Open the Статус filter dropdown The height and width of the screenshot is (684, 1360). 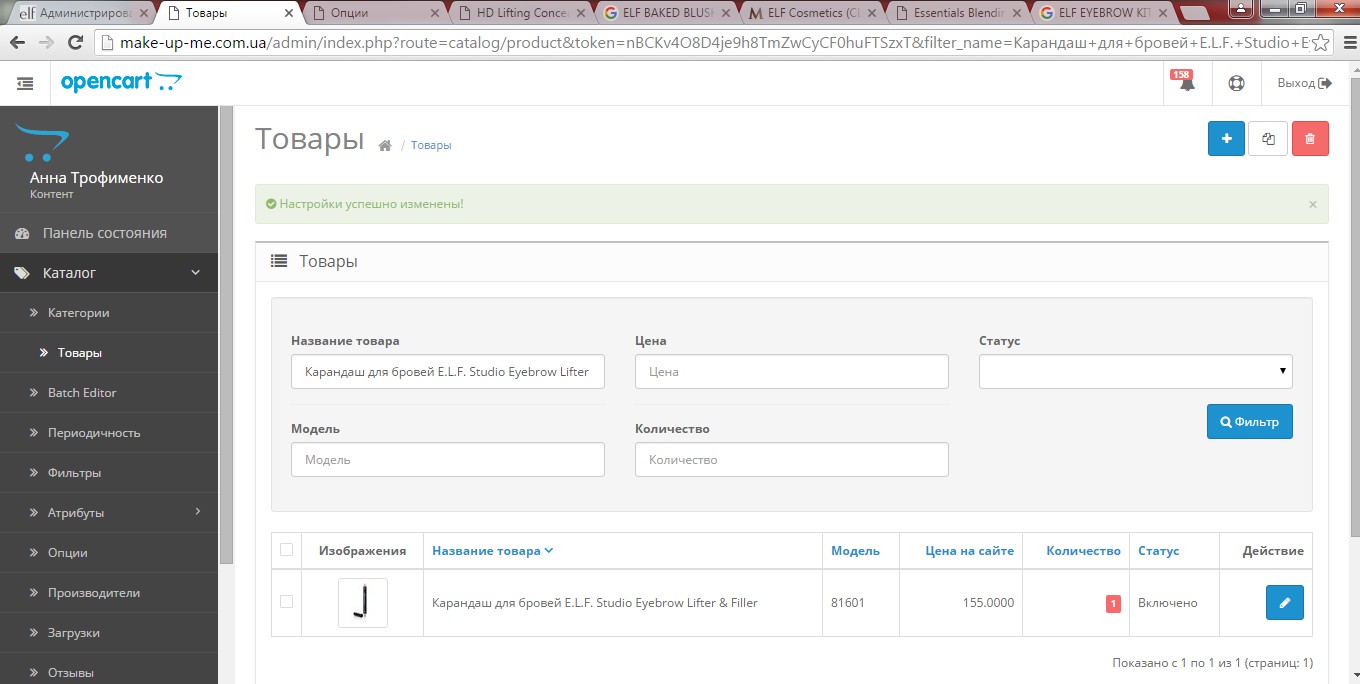point(1135,371)
